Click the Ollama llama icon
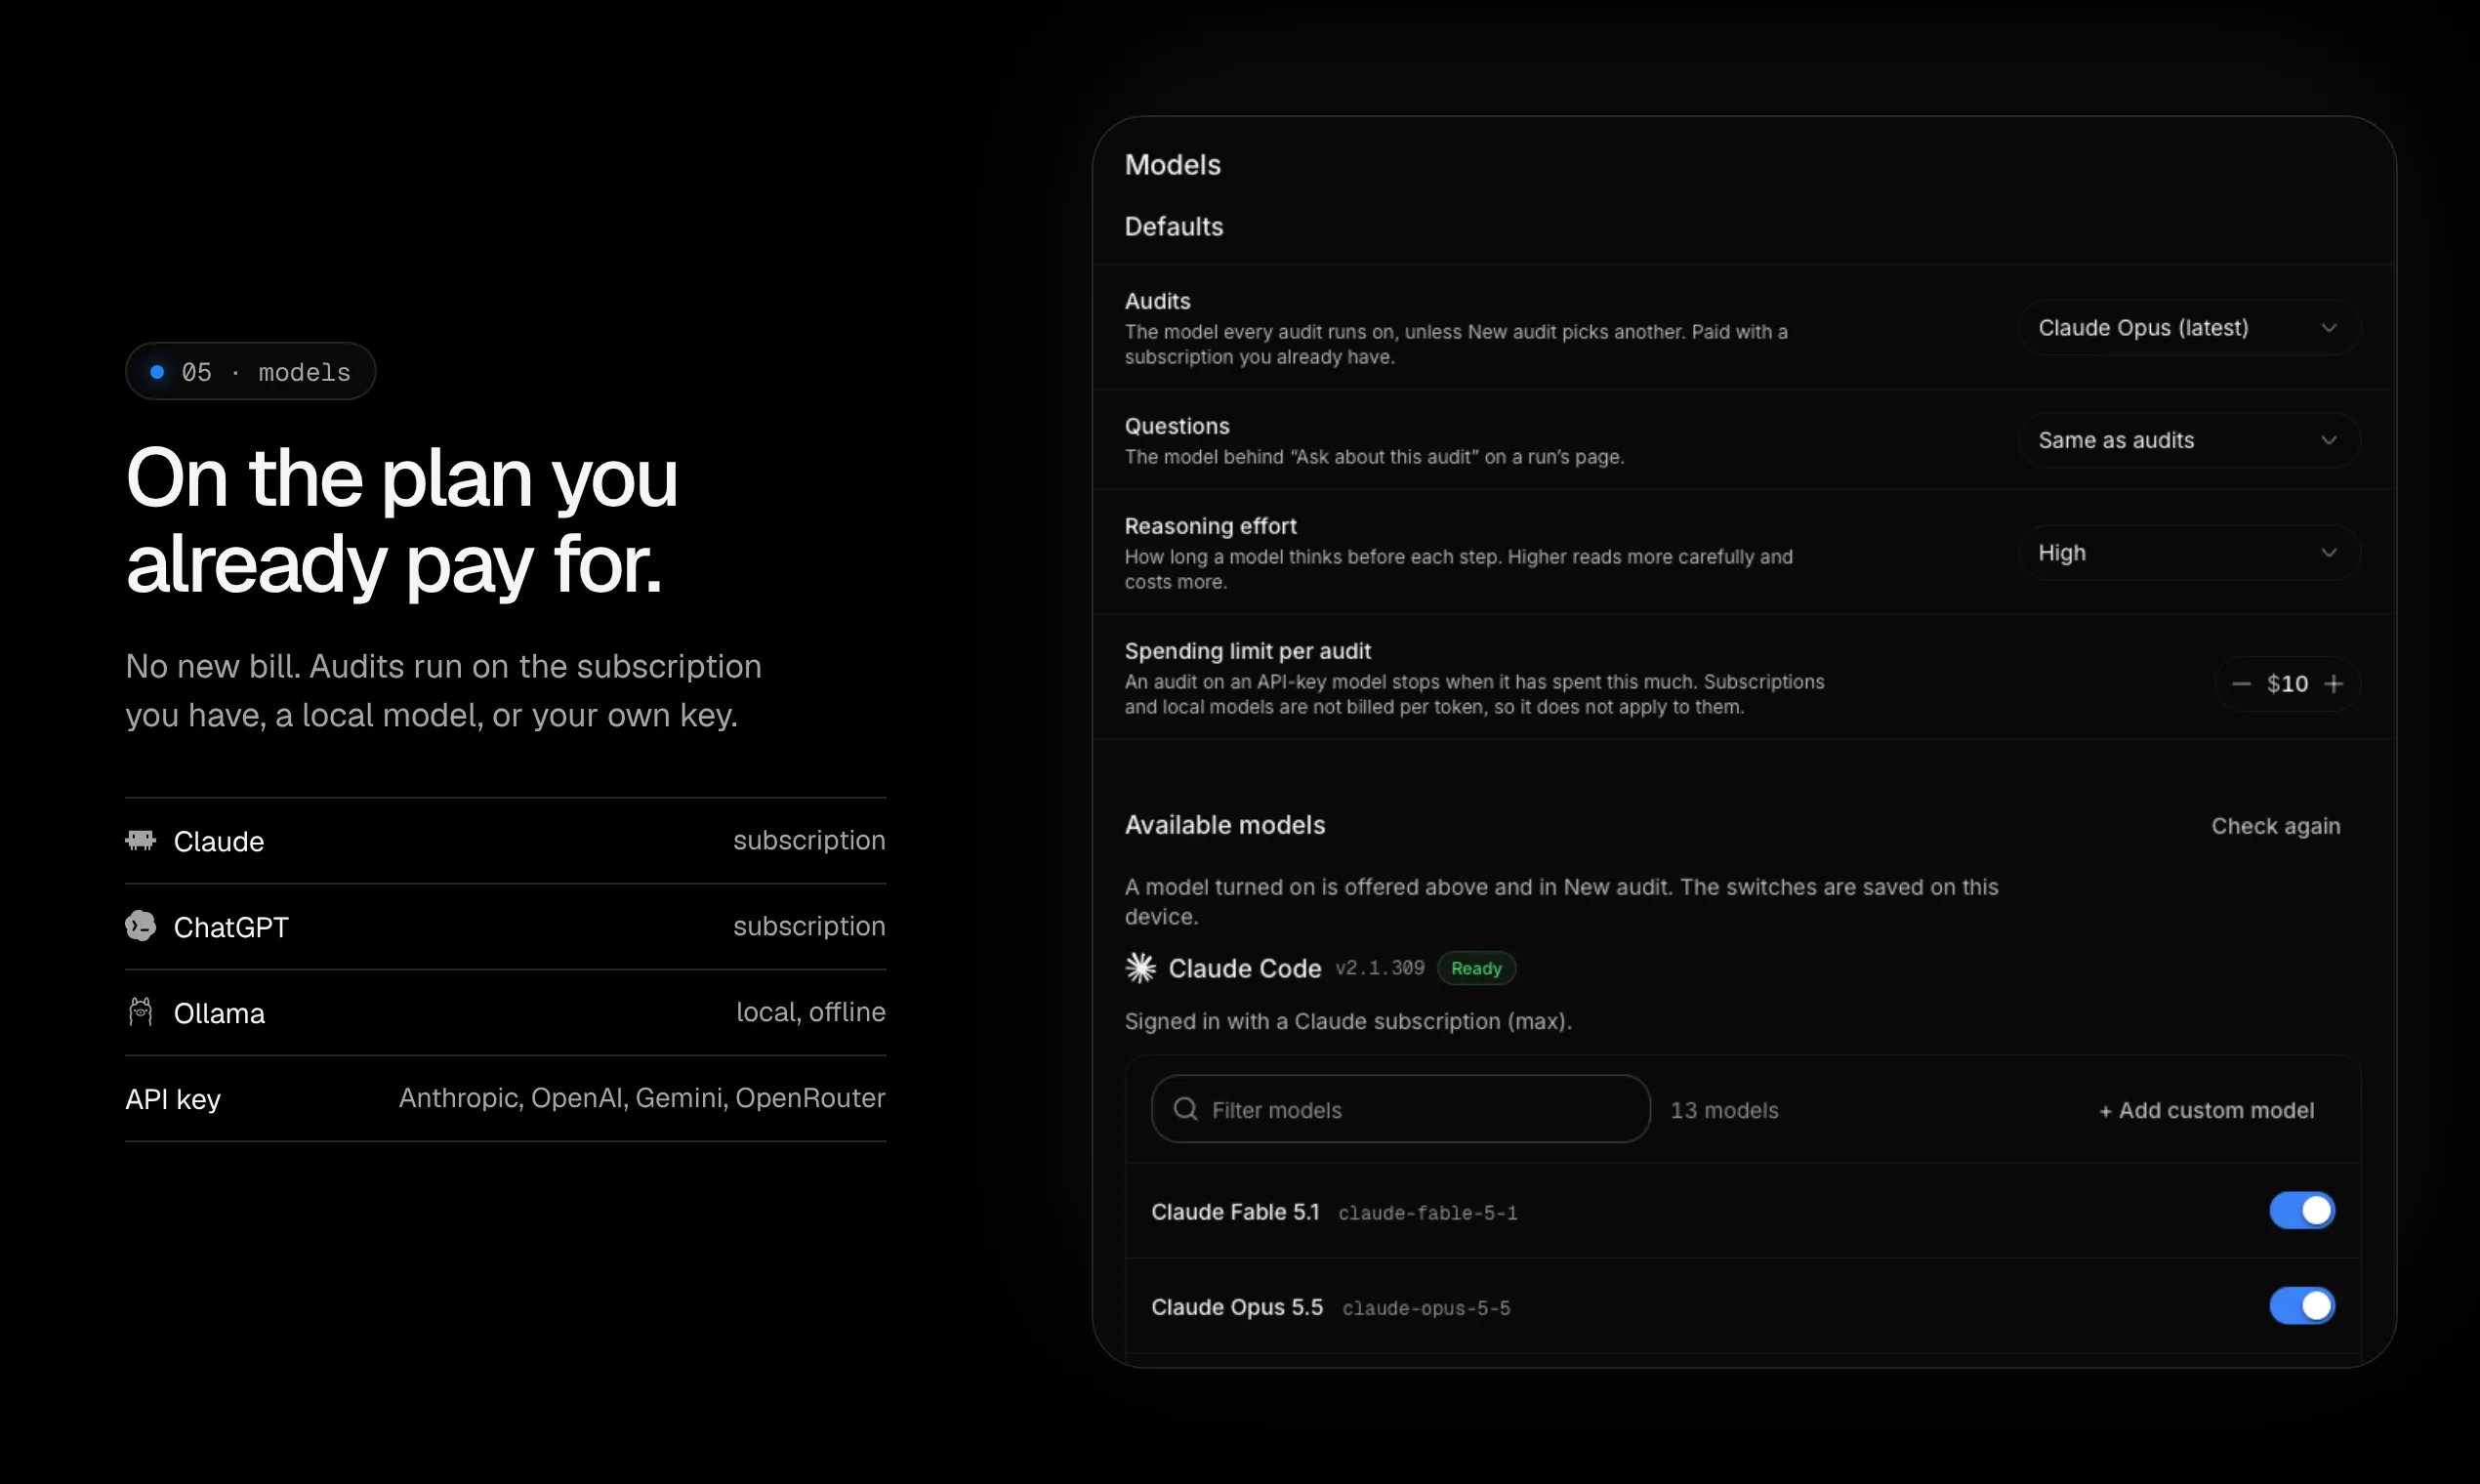The height and width of the screenshot is (1484, 2480). pyautogui.click(x=141, y=1012)
